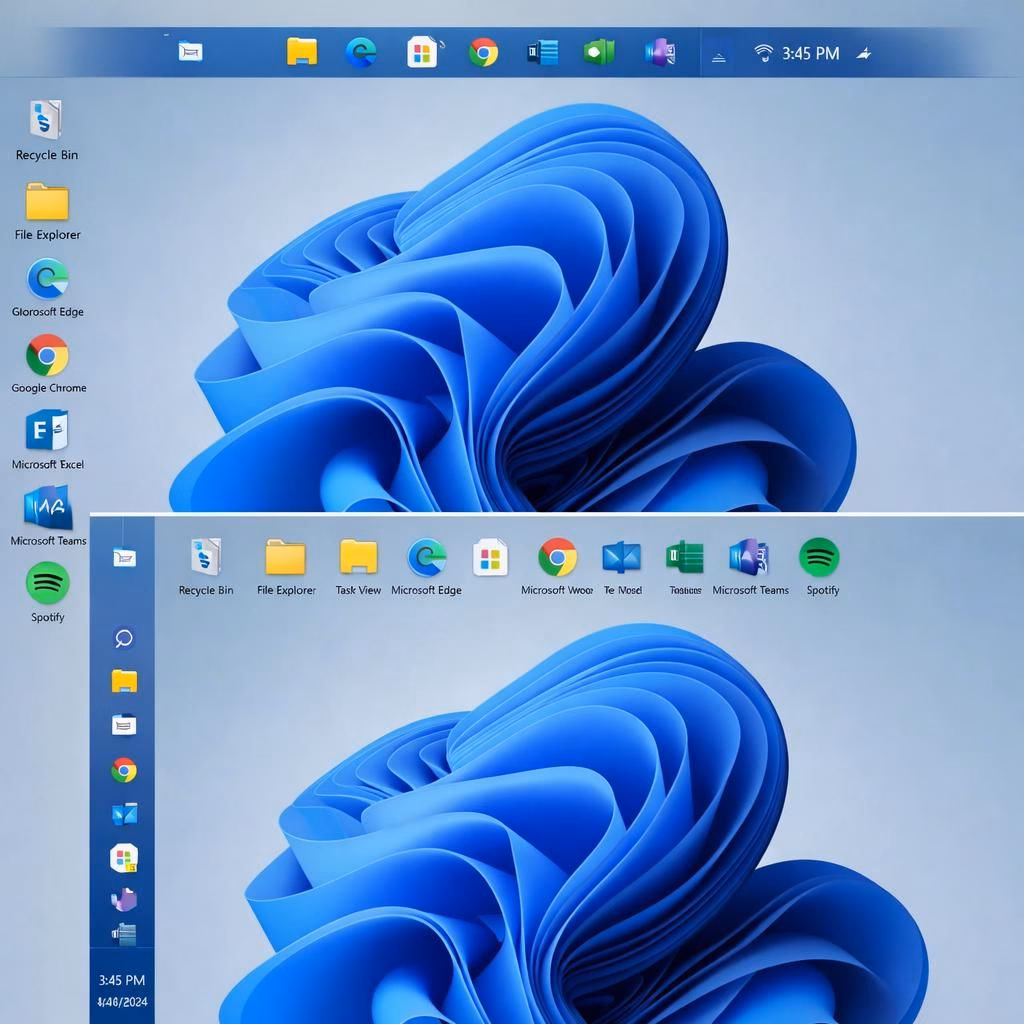This screenshot has width=1024, height=1024.
Task: Click white window icon below folder in vertical taskbar
Action: [123, 725]
